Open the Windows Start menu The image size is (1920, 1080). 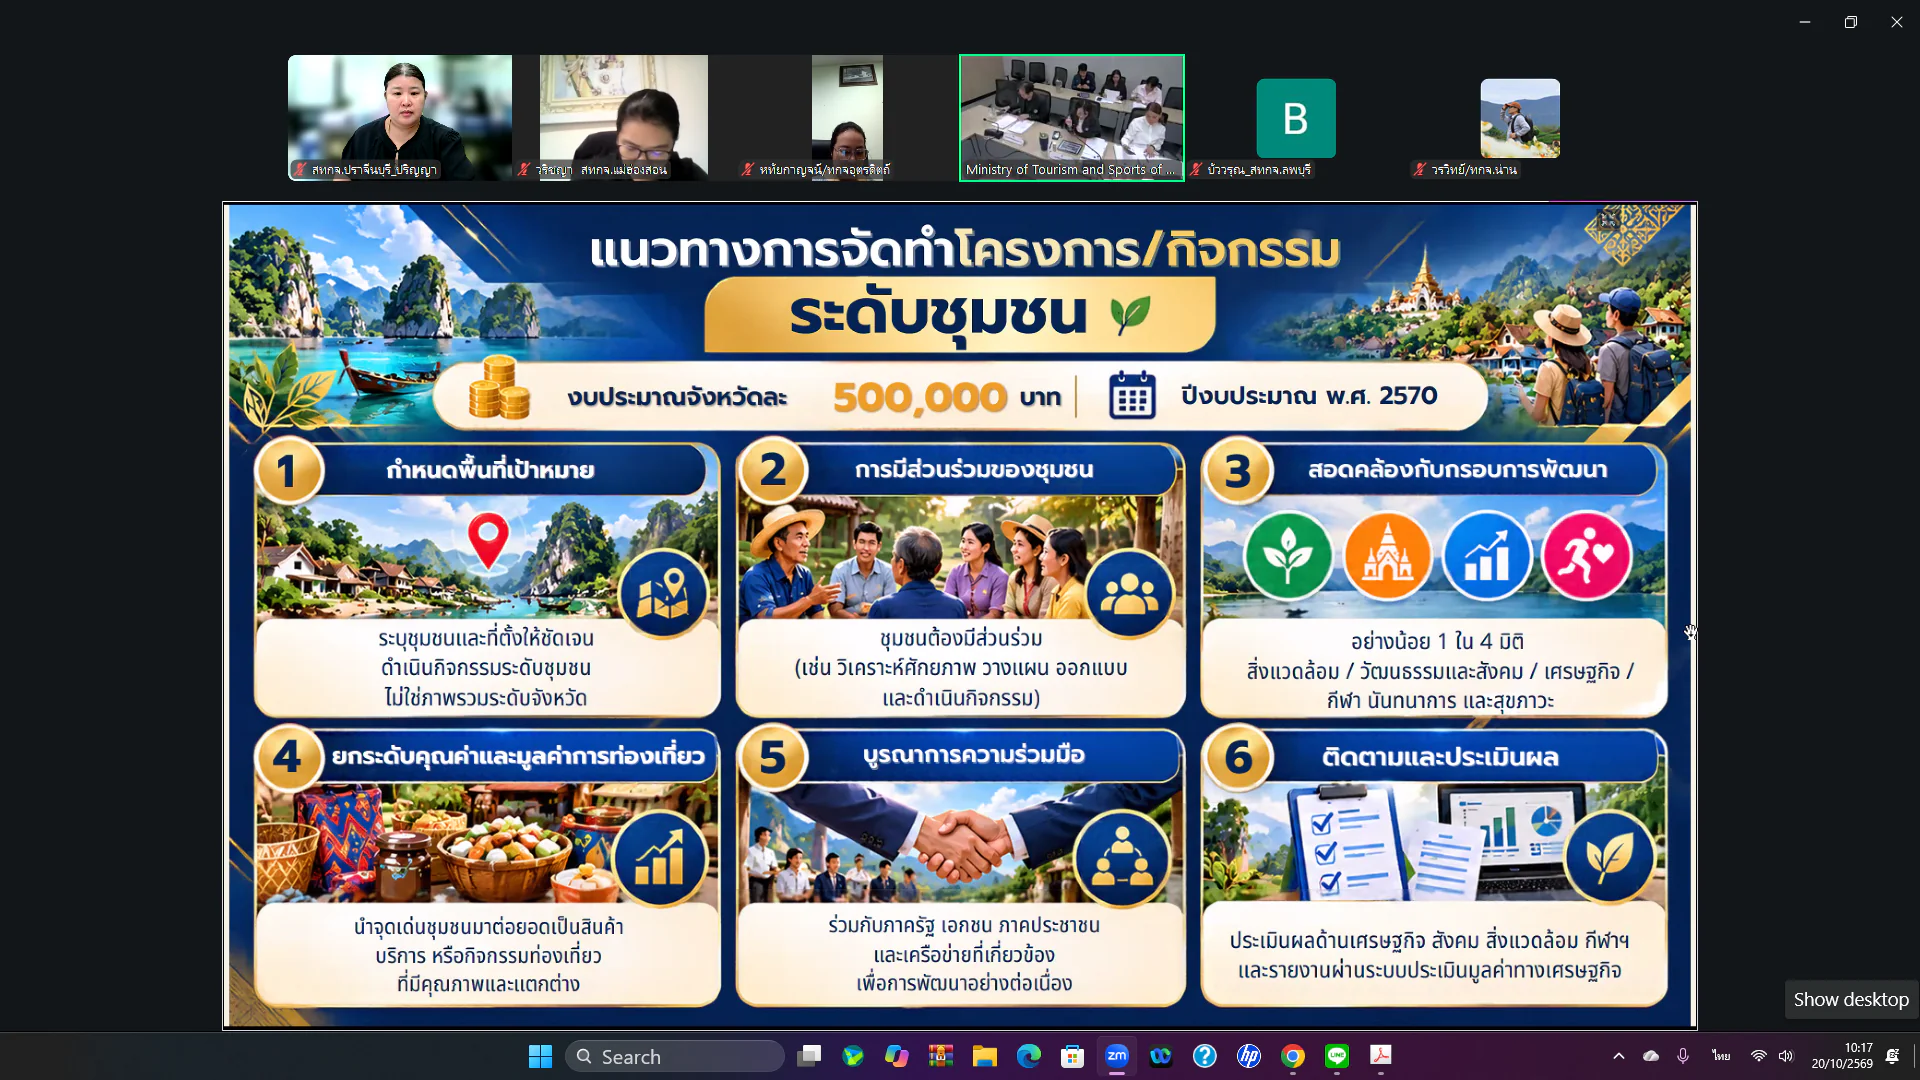540,1056
